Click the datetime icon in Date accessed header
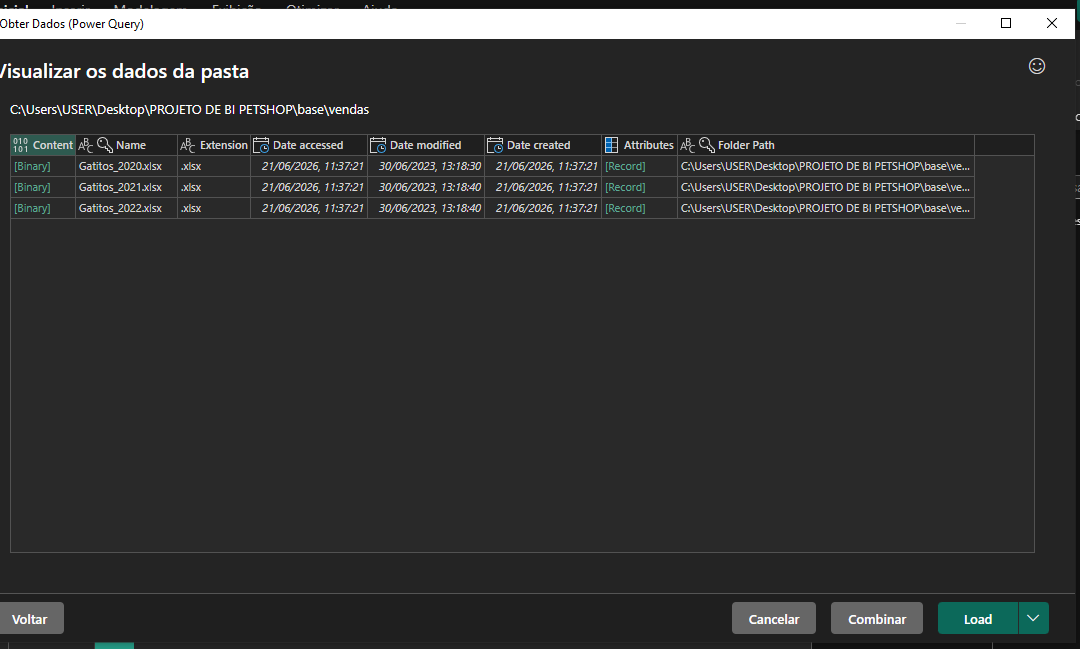The width and height of the screenshot is (1080, 649). click(261, 145)
